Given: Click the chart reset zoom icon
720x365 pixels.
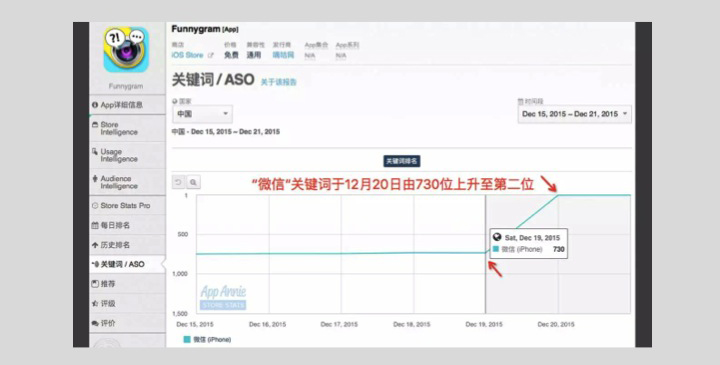Looking at the screenshot, I should point(178,182).
